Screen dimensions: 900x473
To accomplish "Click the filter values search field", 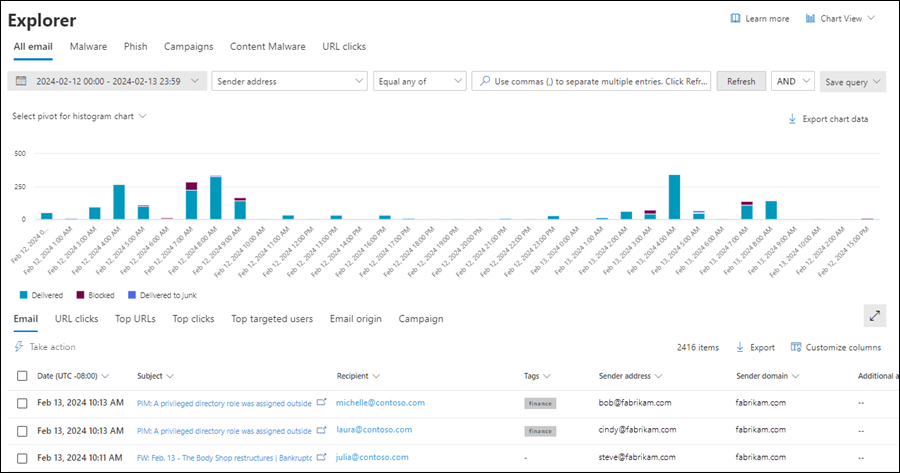I will pos(591,81).
